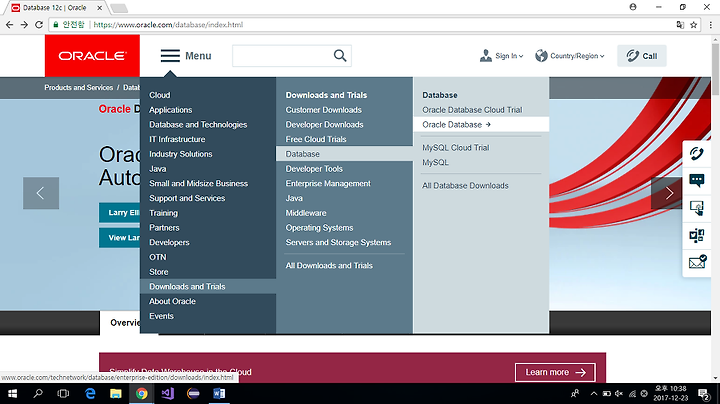Select Database and Technologies menu item
This screenshot has height=404, width=720.
pyautogui.click(x=198, y=124)
